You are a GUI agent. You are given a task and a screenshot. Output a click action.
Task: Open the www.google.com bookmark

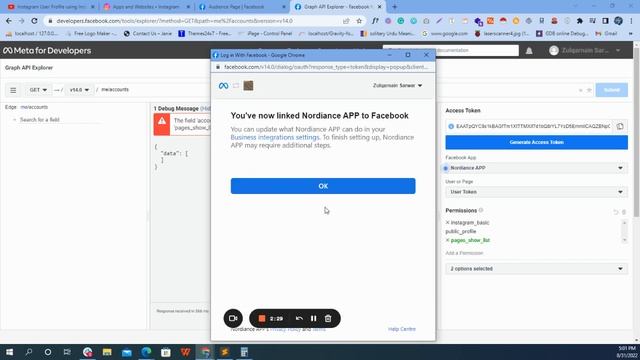coord(445,33)
